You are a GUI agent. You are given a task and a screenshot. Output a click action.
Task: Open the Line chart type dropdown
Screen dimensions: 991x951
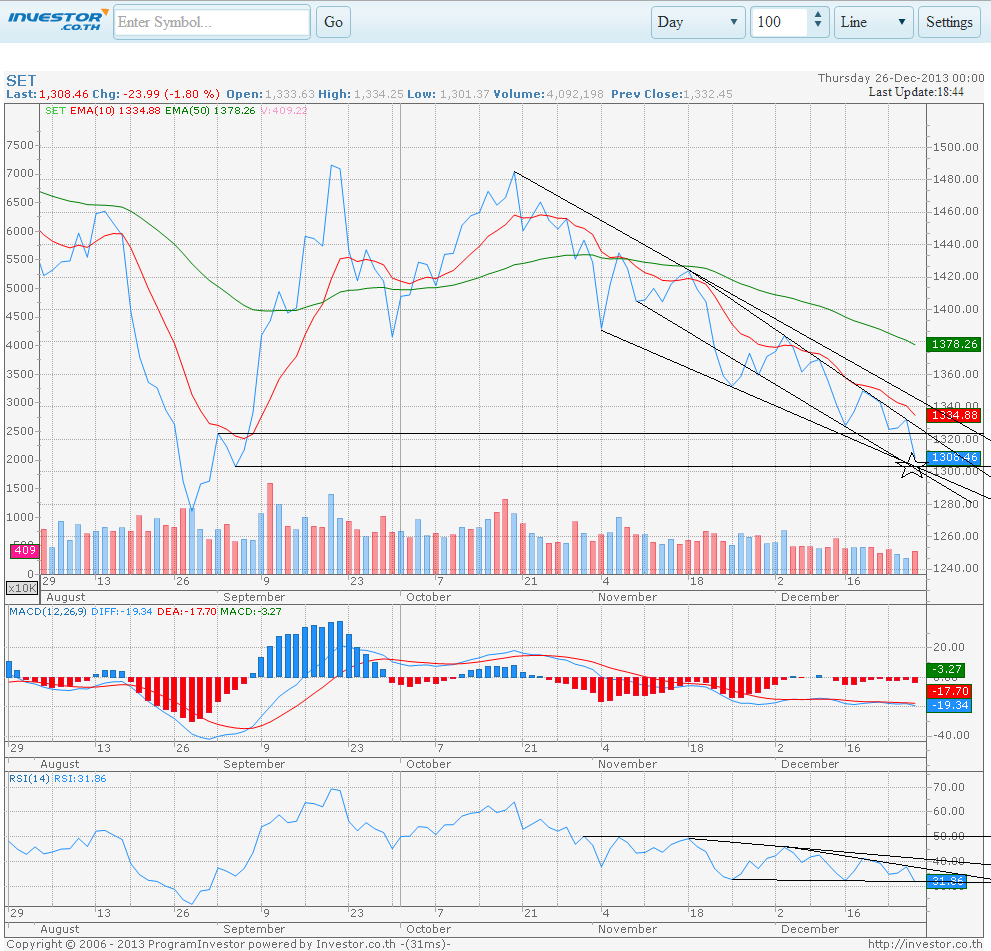coord(873,22)
